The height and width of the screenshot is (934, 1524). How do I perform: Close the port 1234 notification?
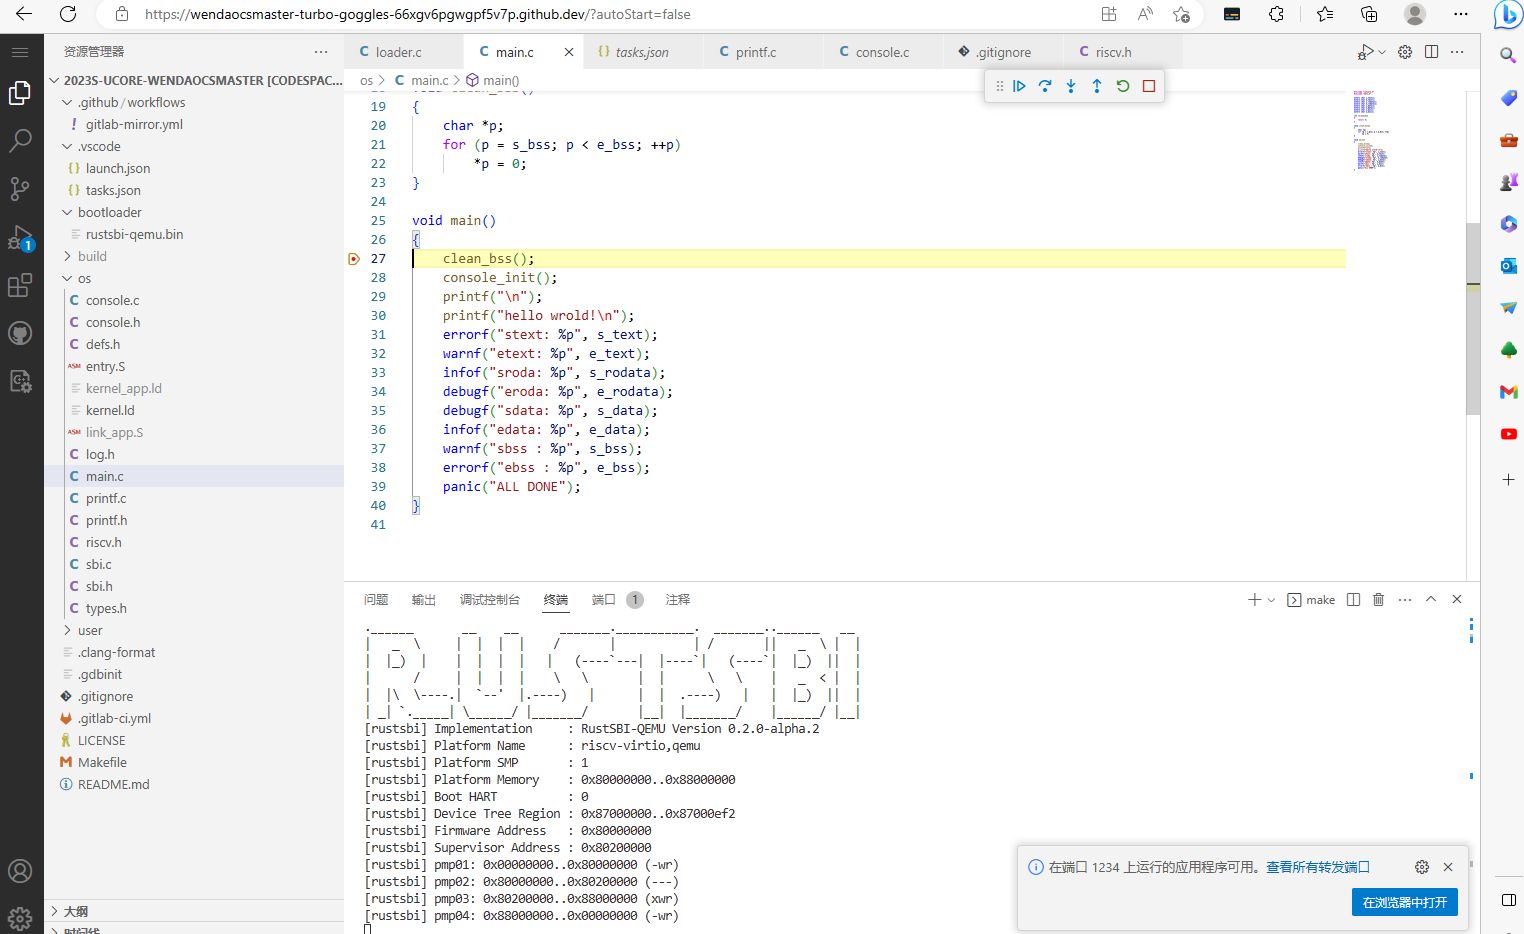(x=1448, y=867)
